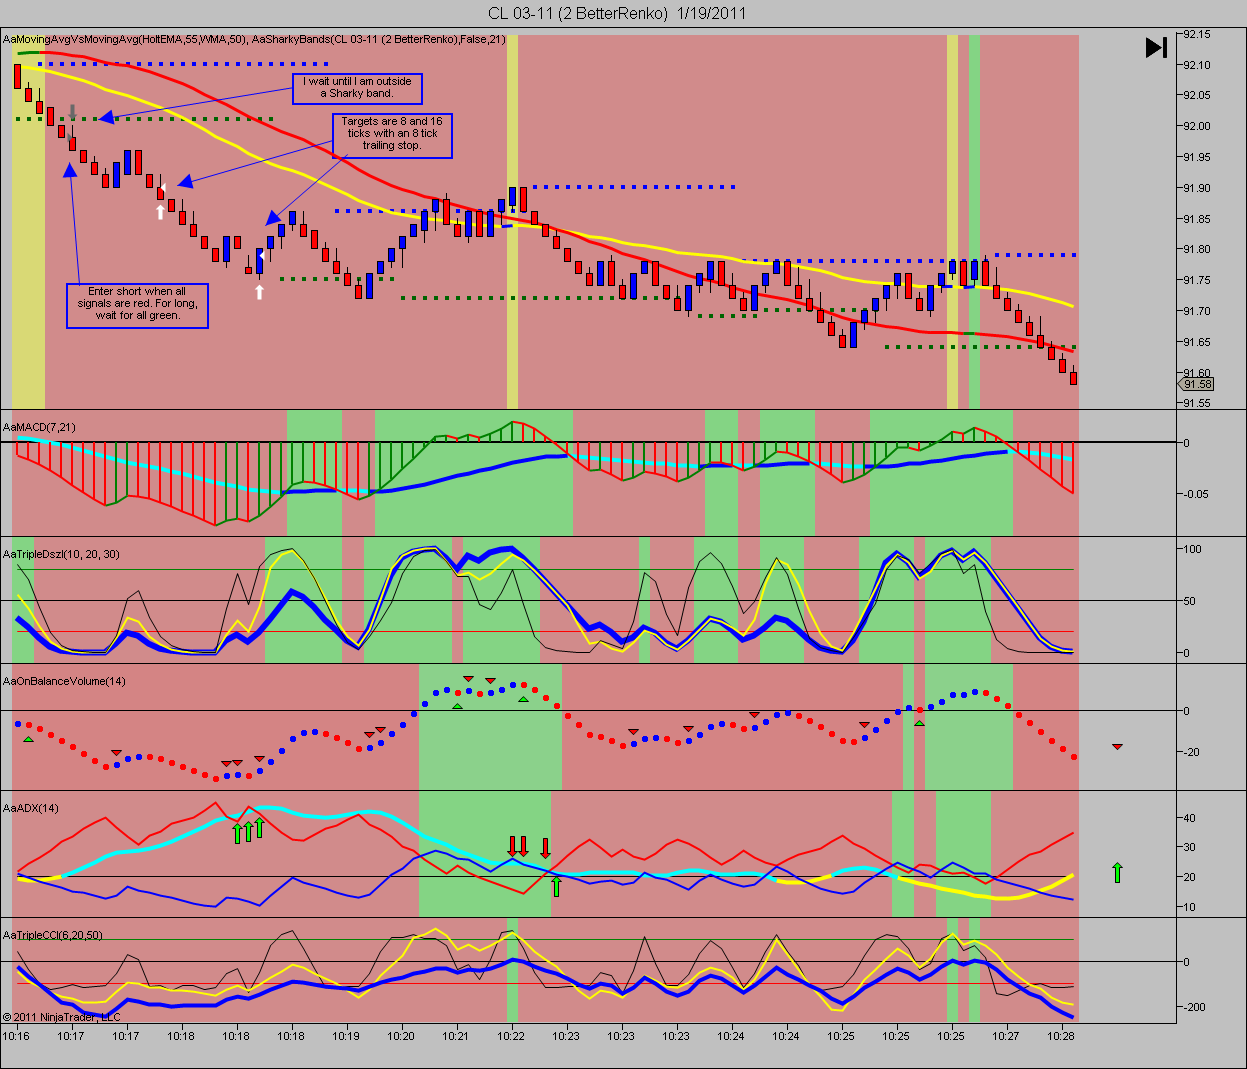This screenshot has height=1069, width=1247.
Task: Select the 'Enter short when all signals are red' note
Action: tap(137, 305)
